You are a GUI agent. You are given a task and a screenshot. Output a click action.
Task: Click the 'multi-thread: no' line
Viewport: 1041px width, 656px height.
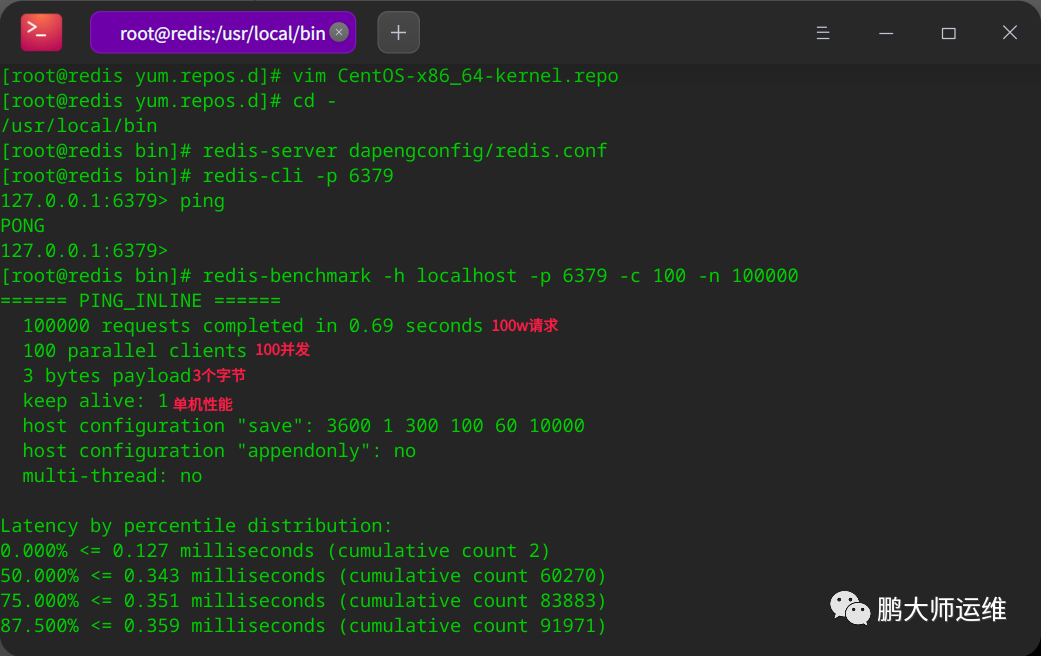tap(112, 476)
